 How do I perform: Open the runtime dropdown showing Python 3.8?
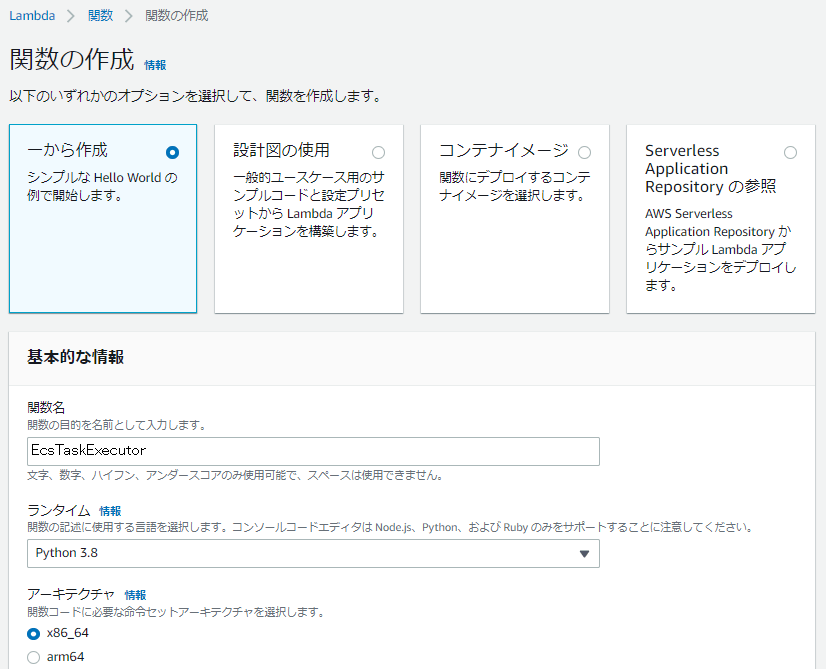(x=312, y=553)
